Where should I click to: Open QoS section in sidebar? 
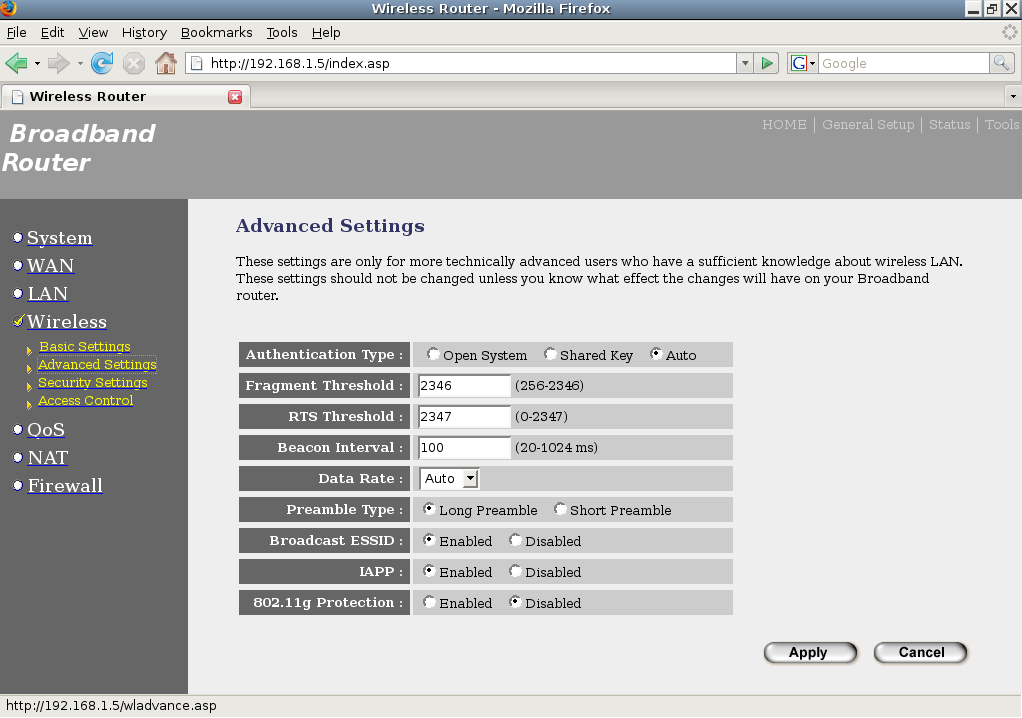coord(46,430)
